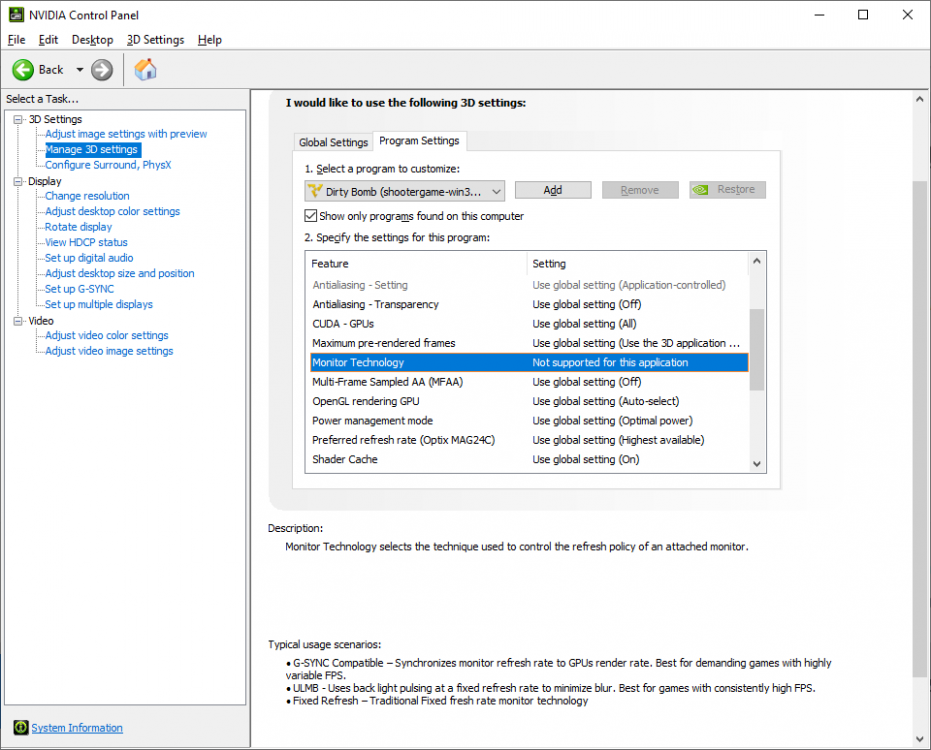Select Maximum pre-rendered frames row
Viewport: 931px width, 750px height.
(528, 343)
